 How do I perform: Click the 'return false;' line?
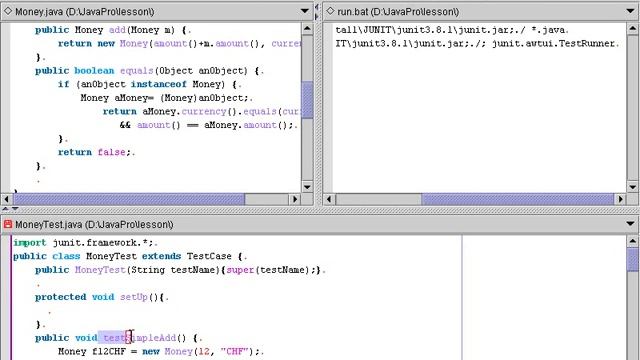[x=96, y=152]
